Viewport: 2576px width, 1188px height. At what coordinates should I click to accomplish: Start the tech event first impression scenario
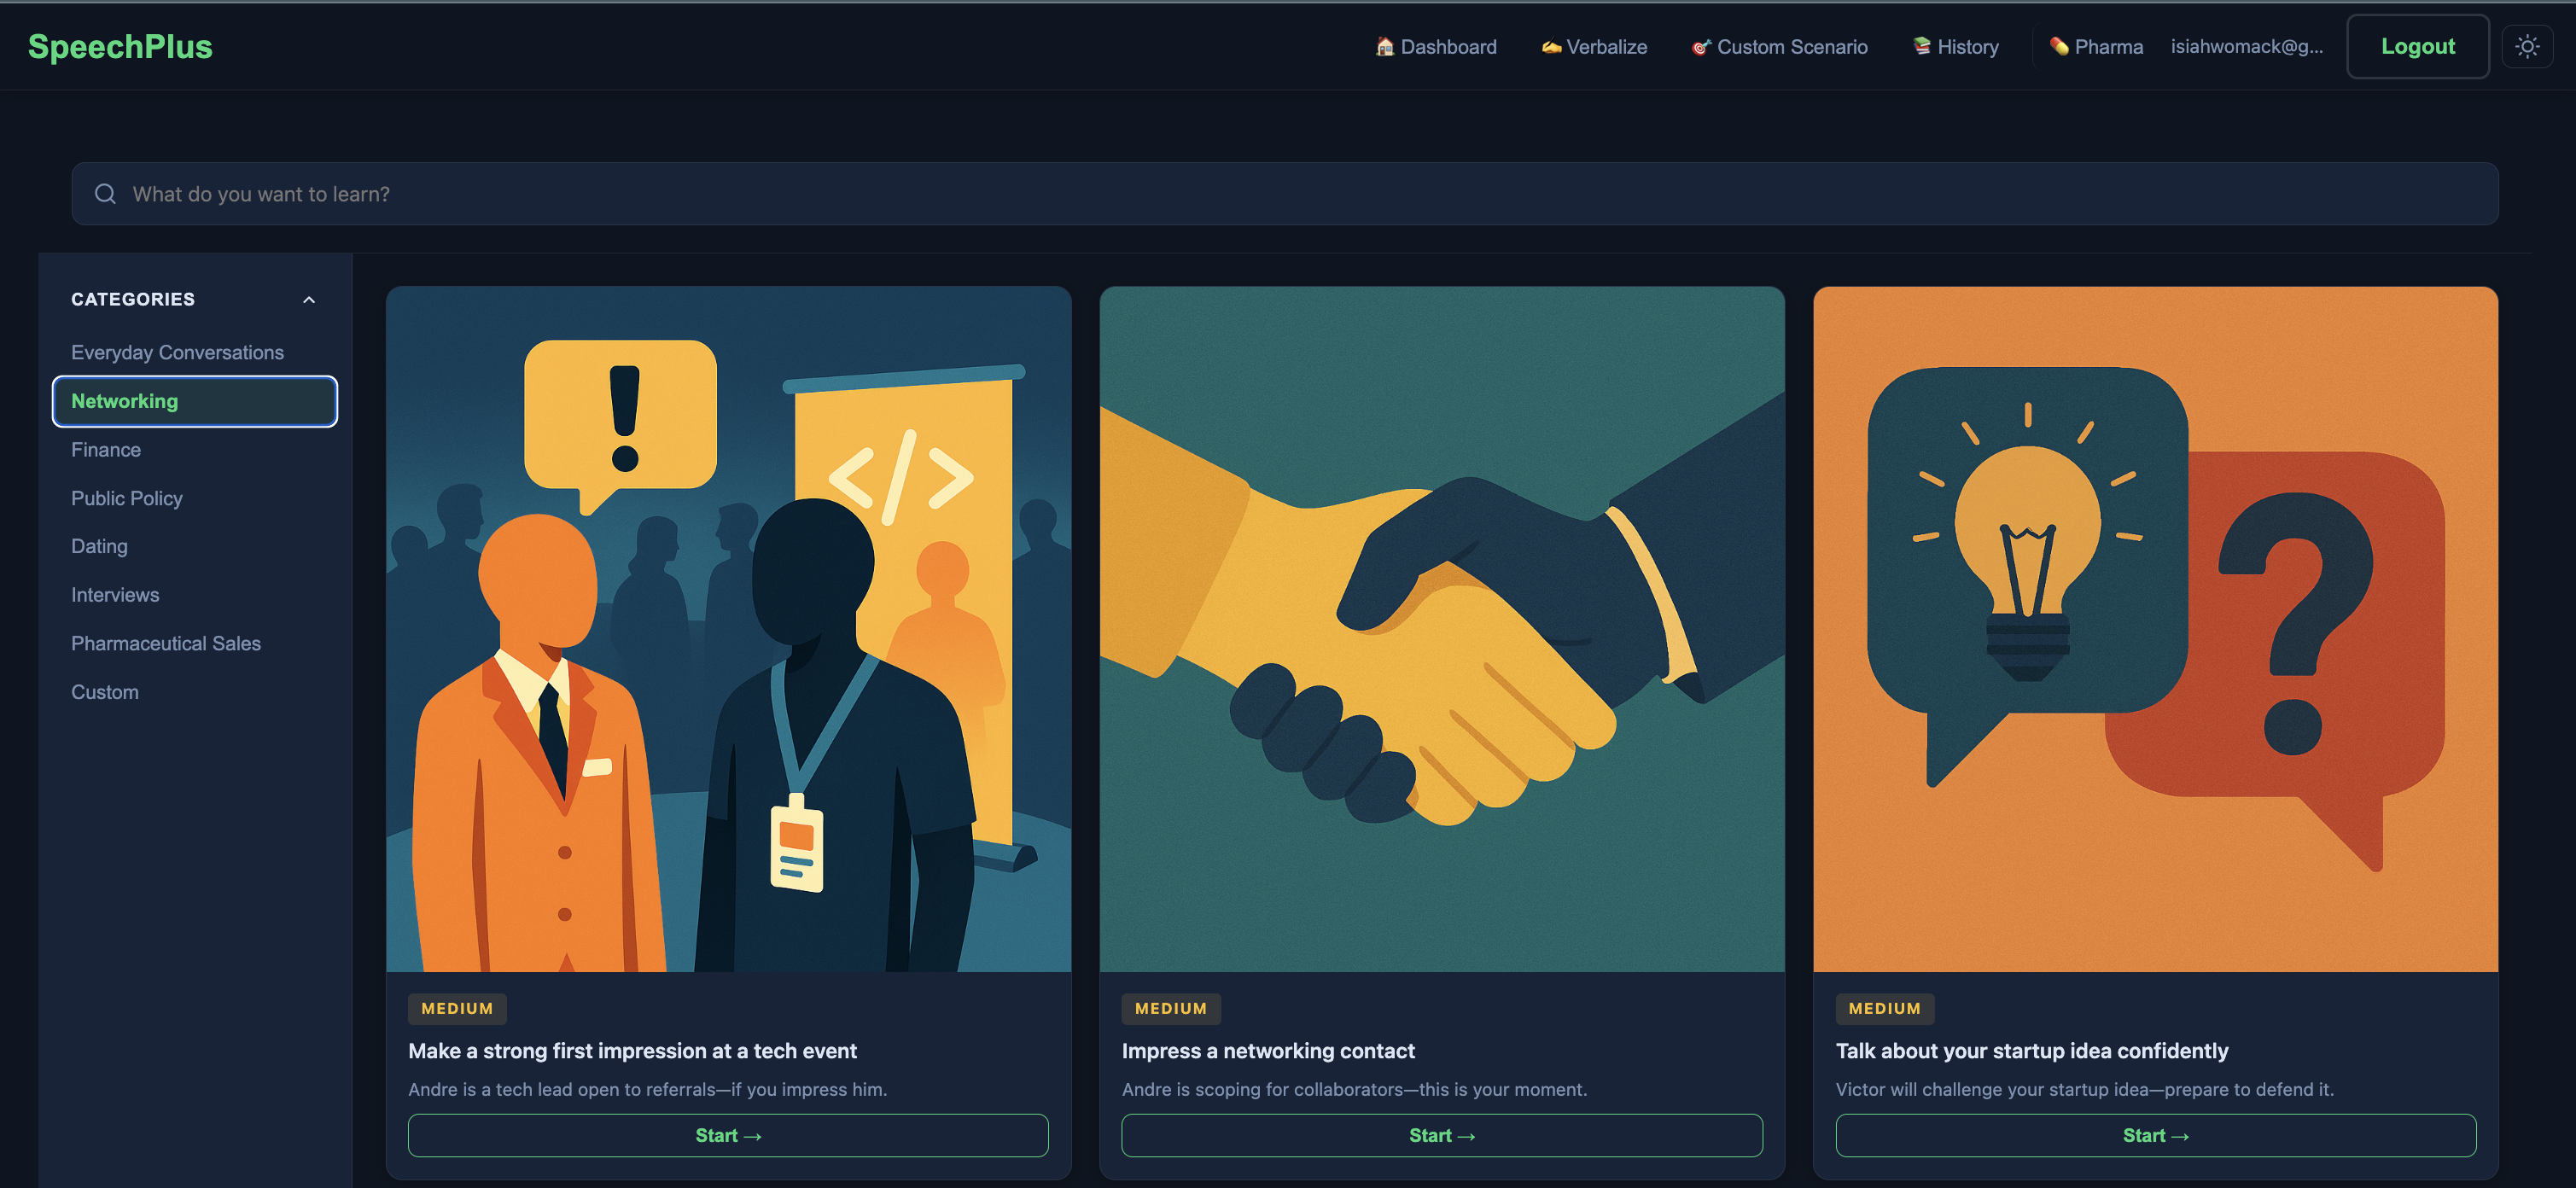(728, 1135)
